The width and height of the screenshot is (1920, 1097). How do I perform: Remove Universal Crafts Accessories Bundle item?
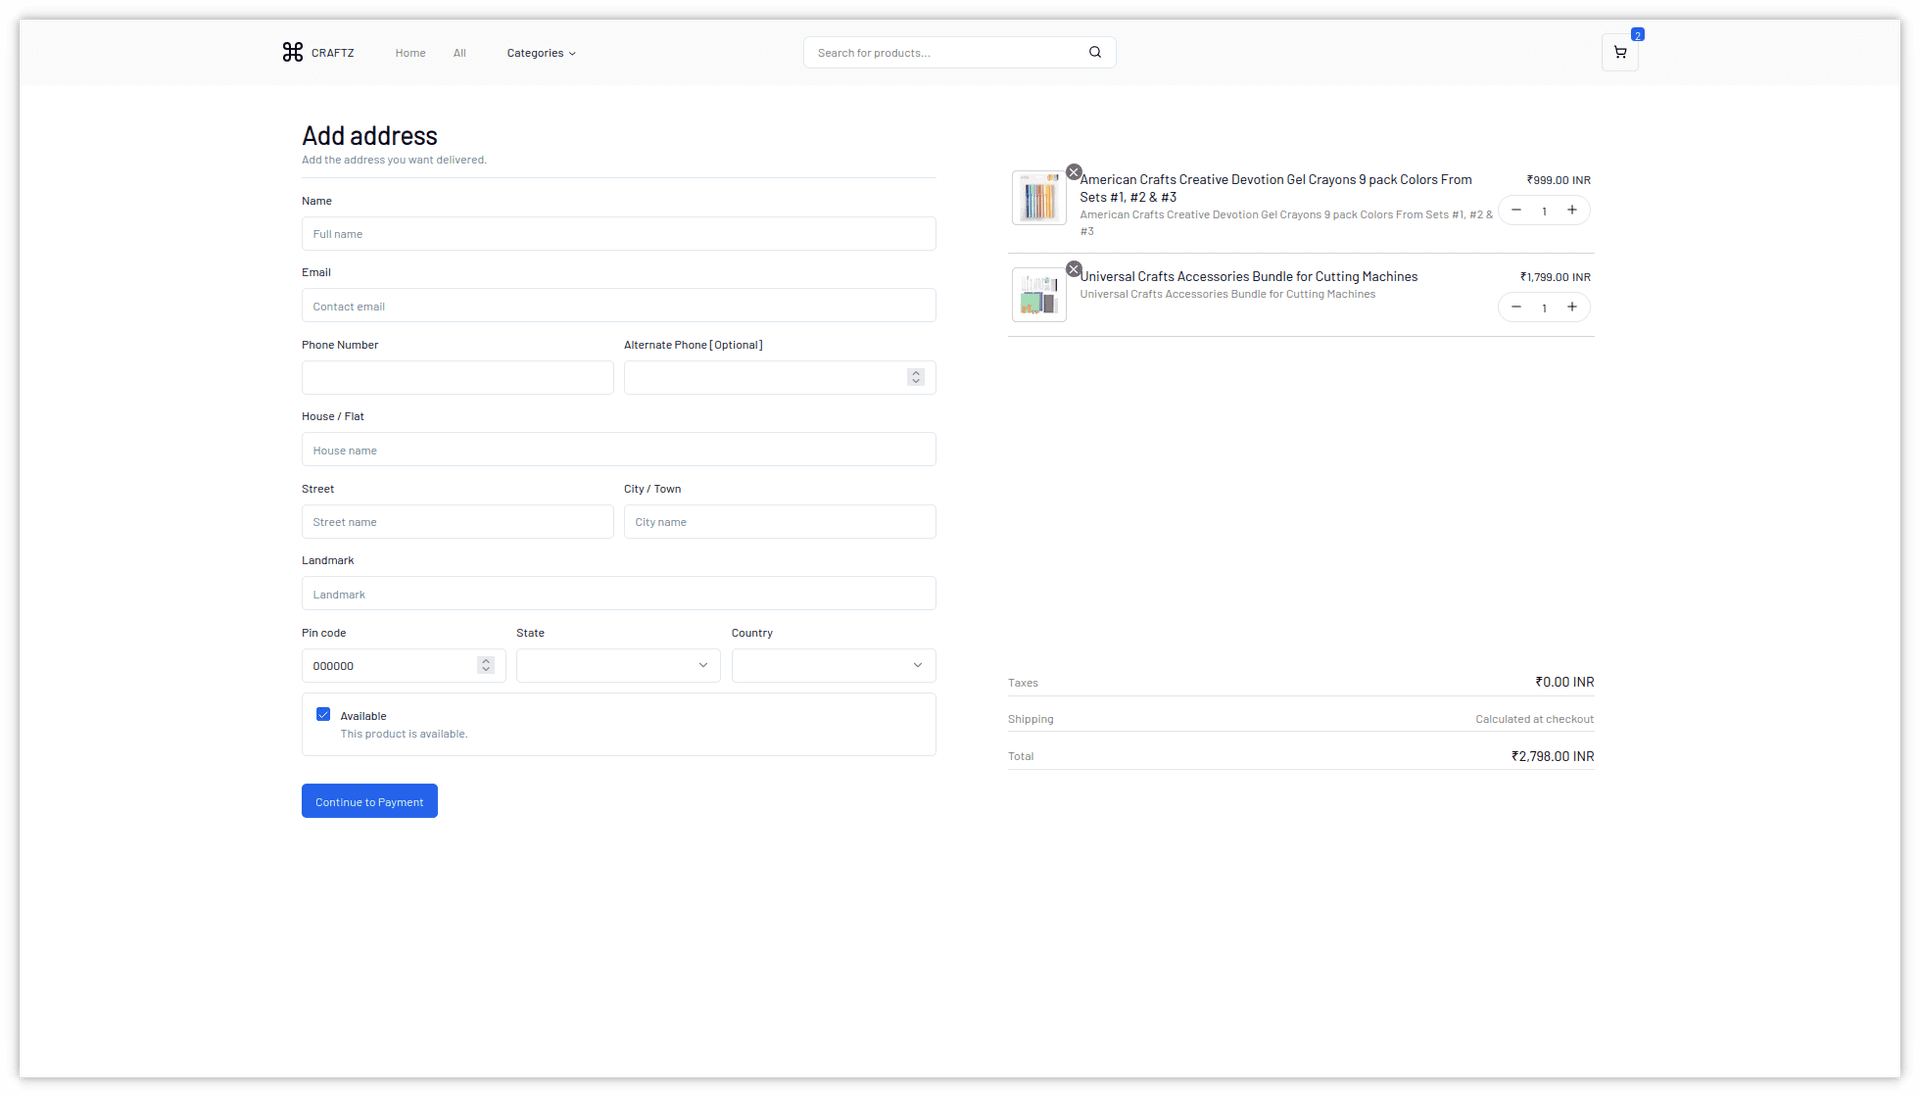[x=1073, y=269]
